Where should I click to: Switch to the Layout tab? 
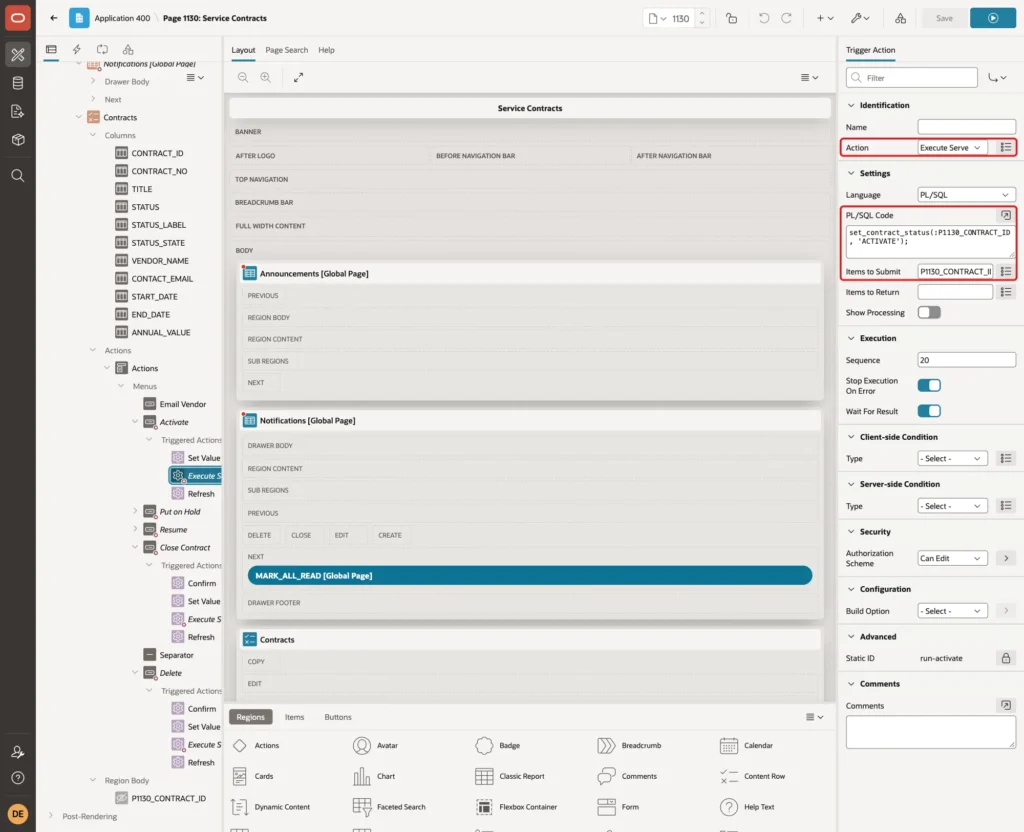pos(243,50)
